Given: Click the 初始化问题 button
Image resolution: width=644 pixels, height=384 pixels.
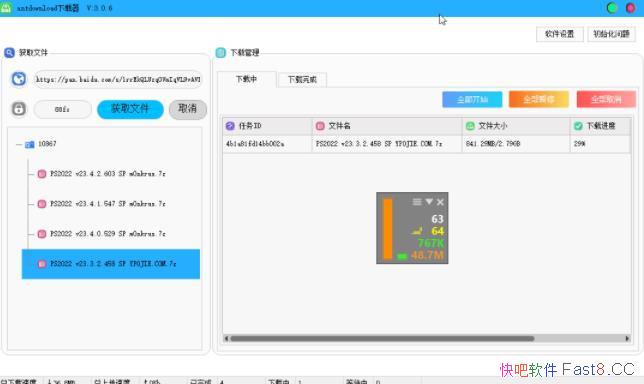Looking at the screenshot, I should tap(611, 34).
